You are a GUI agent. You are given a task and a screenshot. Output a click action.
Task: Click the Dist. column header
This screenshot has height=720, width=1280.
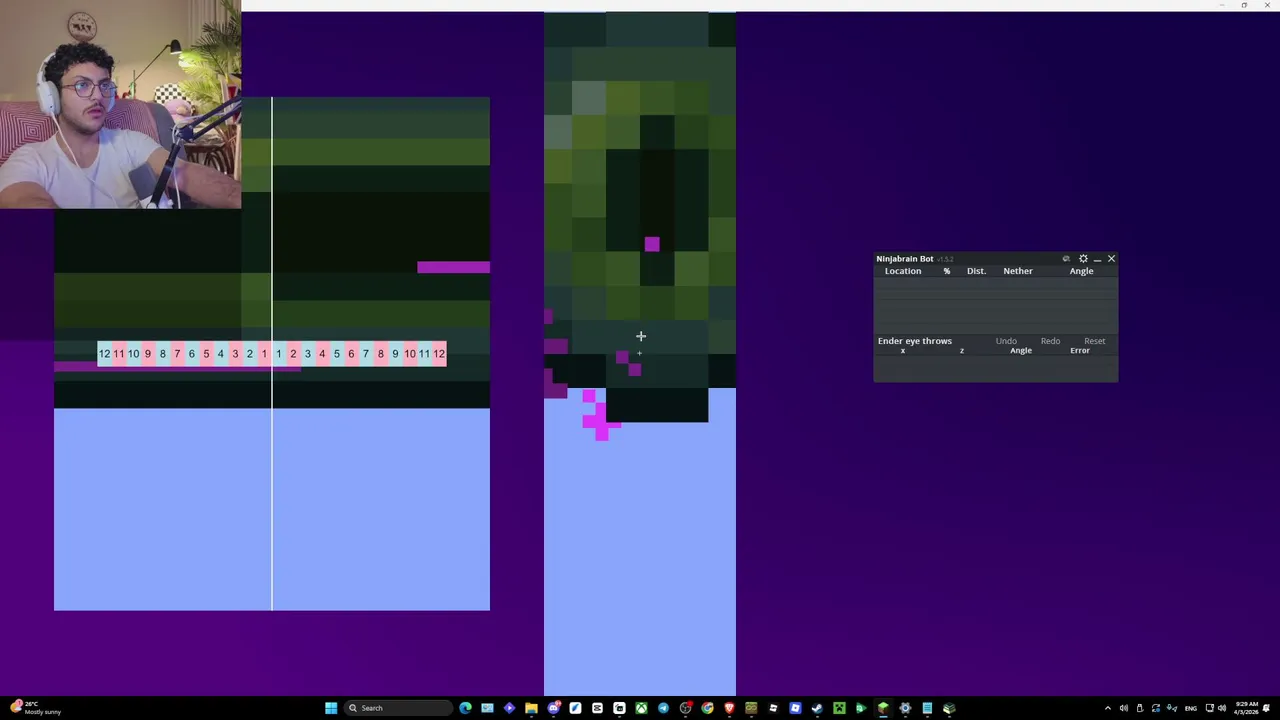point(976,271)
